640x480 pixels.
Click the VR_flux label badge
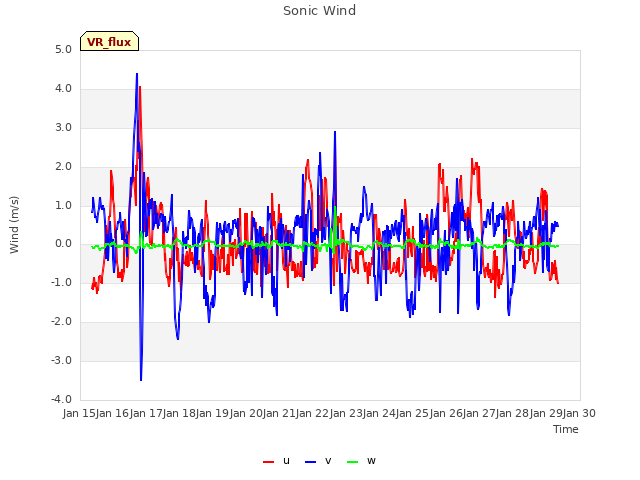109,41
